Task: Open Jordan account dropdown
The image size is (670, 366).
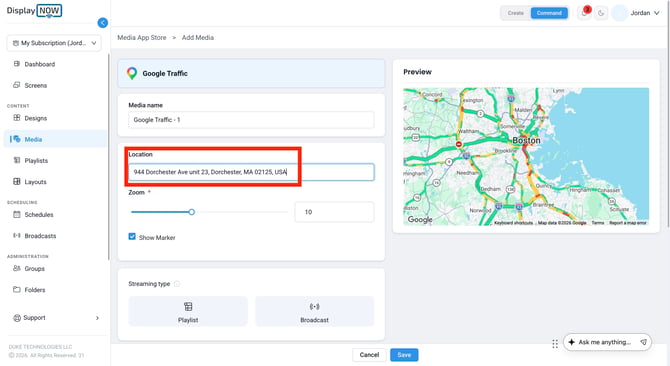Action: pyautogui.click(x=645, y=13)
